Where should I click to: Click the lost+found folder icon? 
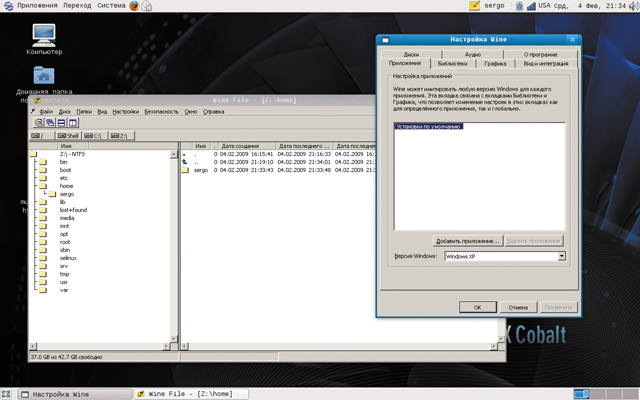point(43,210)
